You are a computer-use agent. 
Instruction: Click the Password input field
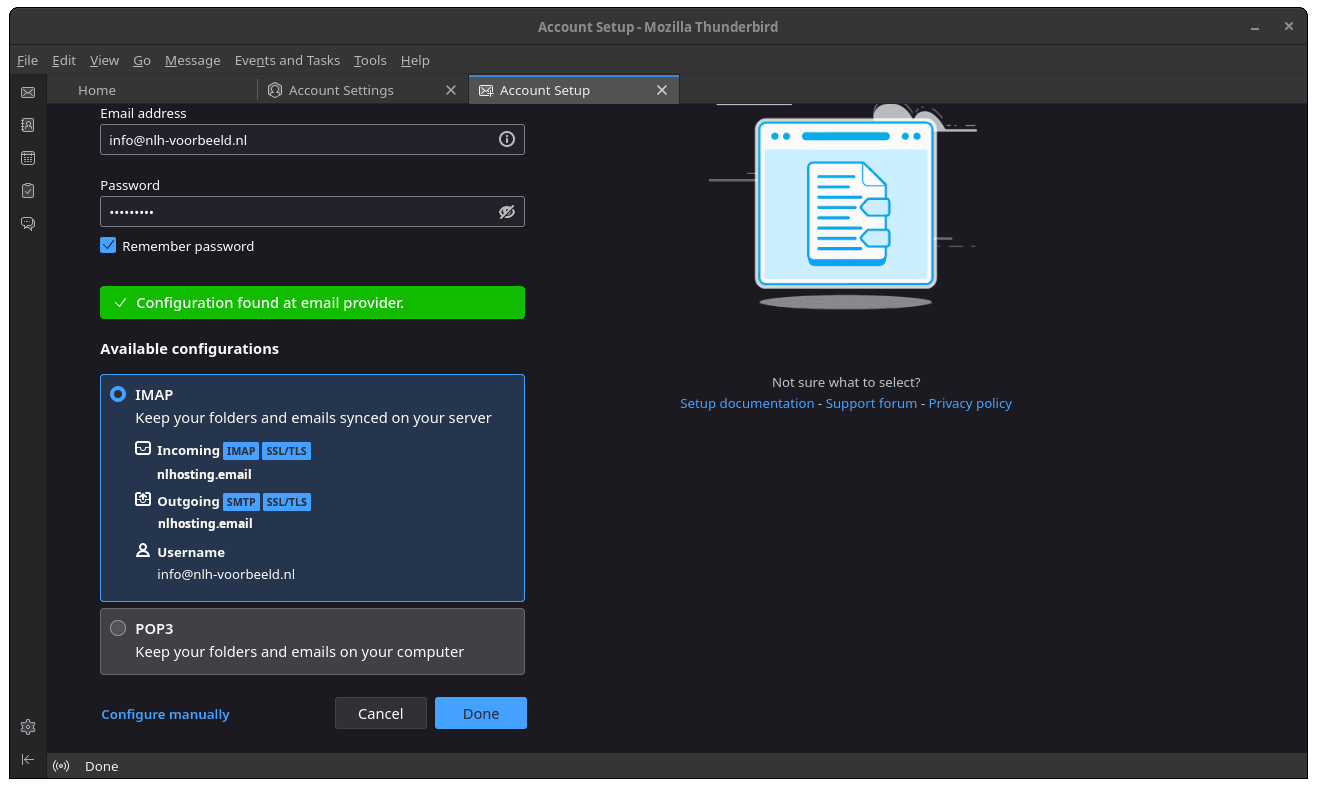(312, 212)
